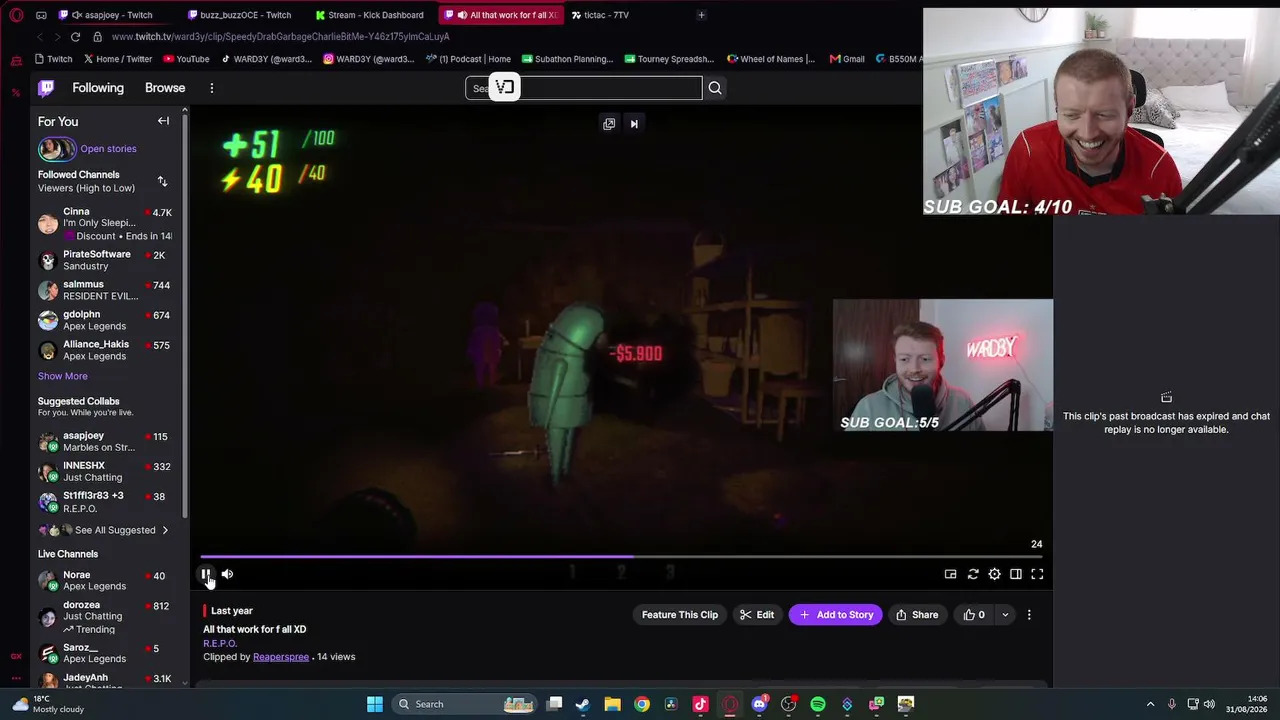1280x720 pixels.
Task: Open the YouTube bookmark
Action: (186, 59)
